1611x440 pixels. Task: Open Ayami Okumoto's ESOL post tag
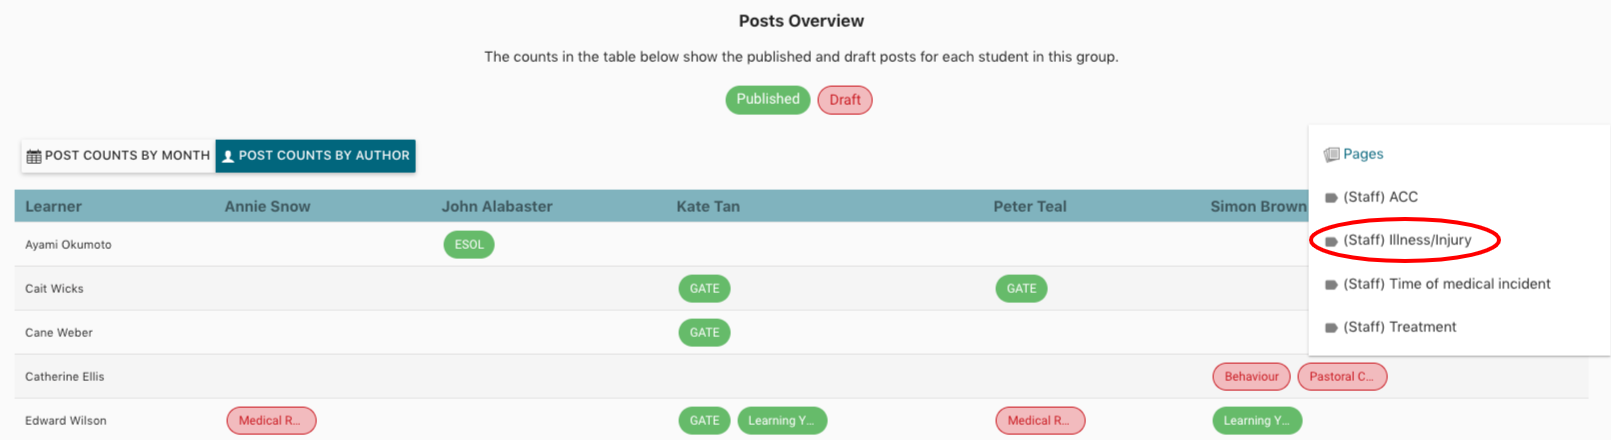tap(469, 245)
